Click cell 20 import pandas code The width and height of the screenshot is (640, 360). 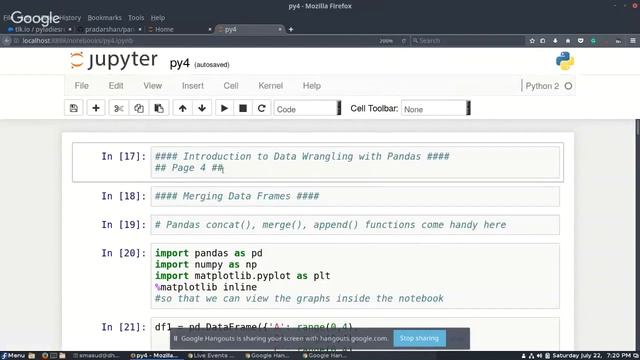pyautogui.click(x=355, y=276)
